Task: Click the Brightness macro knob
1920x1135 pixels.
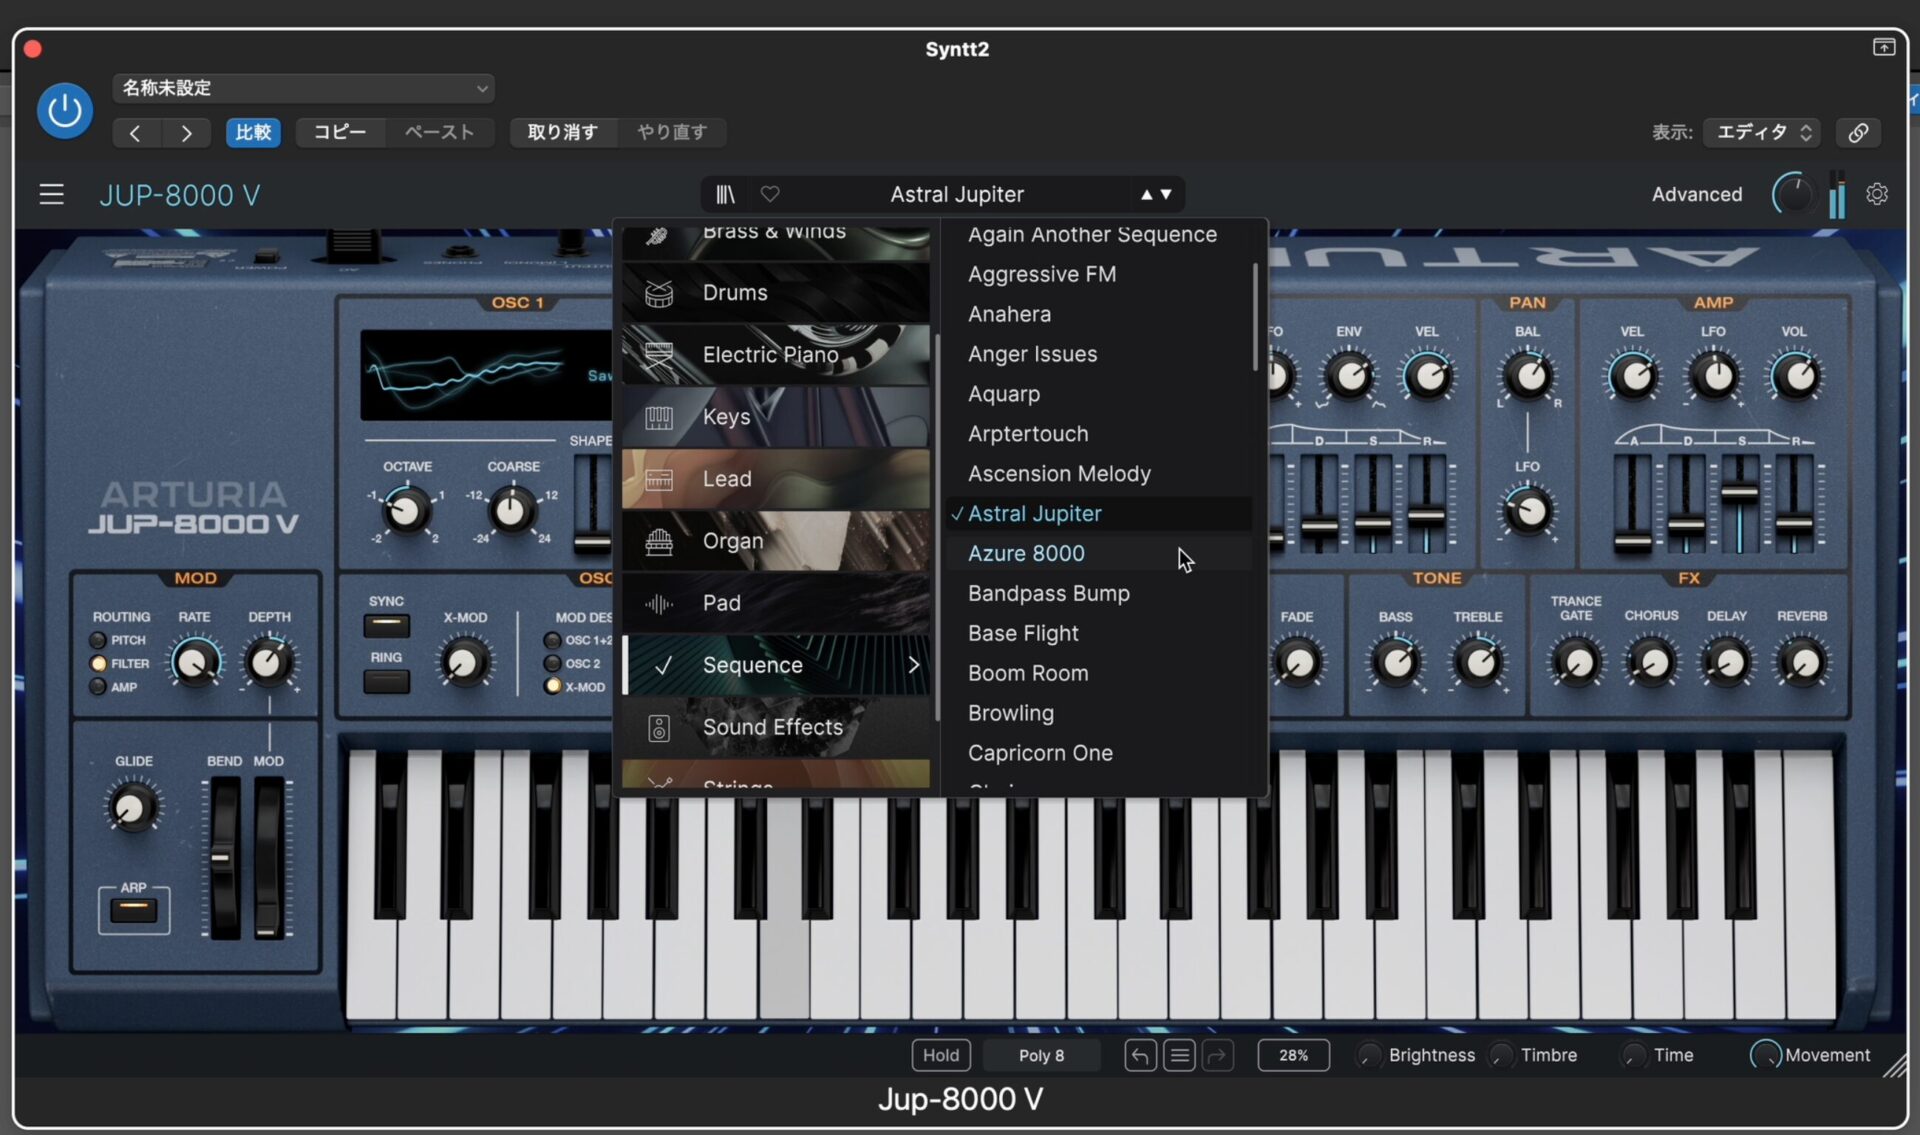Action: [x=1369, y=1055]
